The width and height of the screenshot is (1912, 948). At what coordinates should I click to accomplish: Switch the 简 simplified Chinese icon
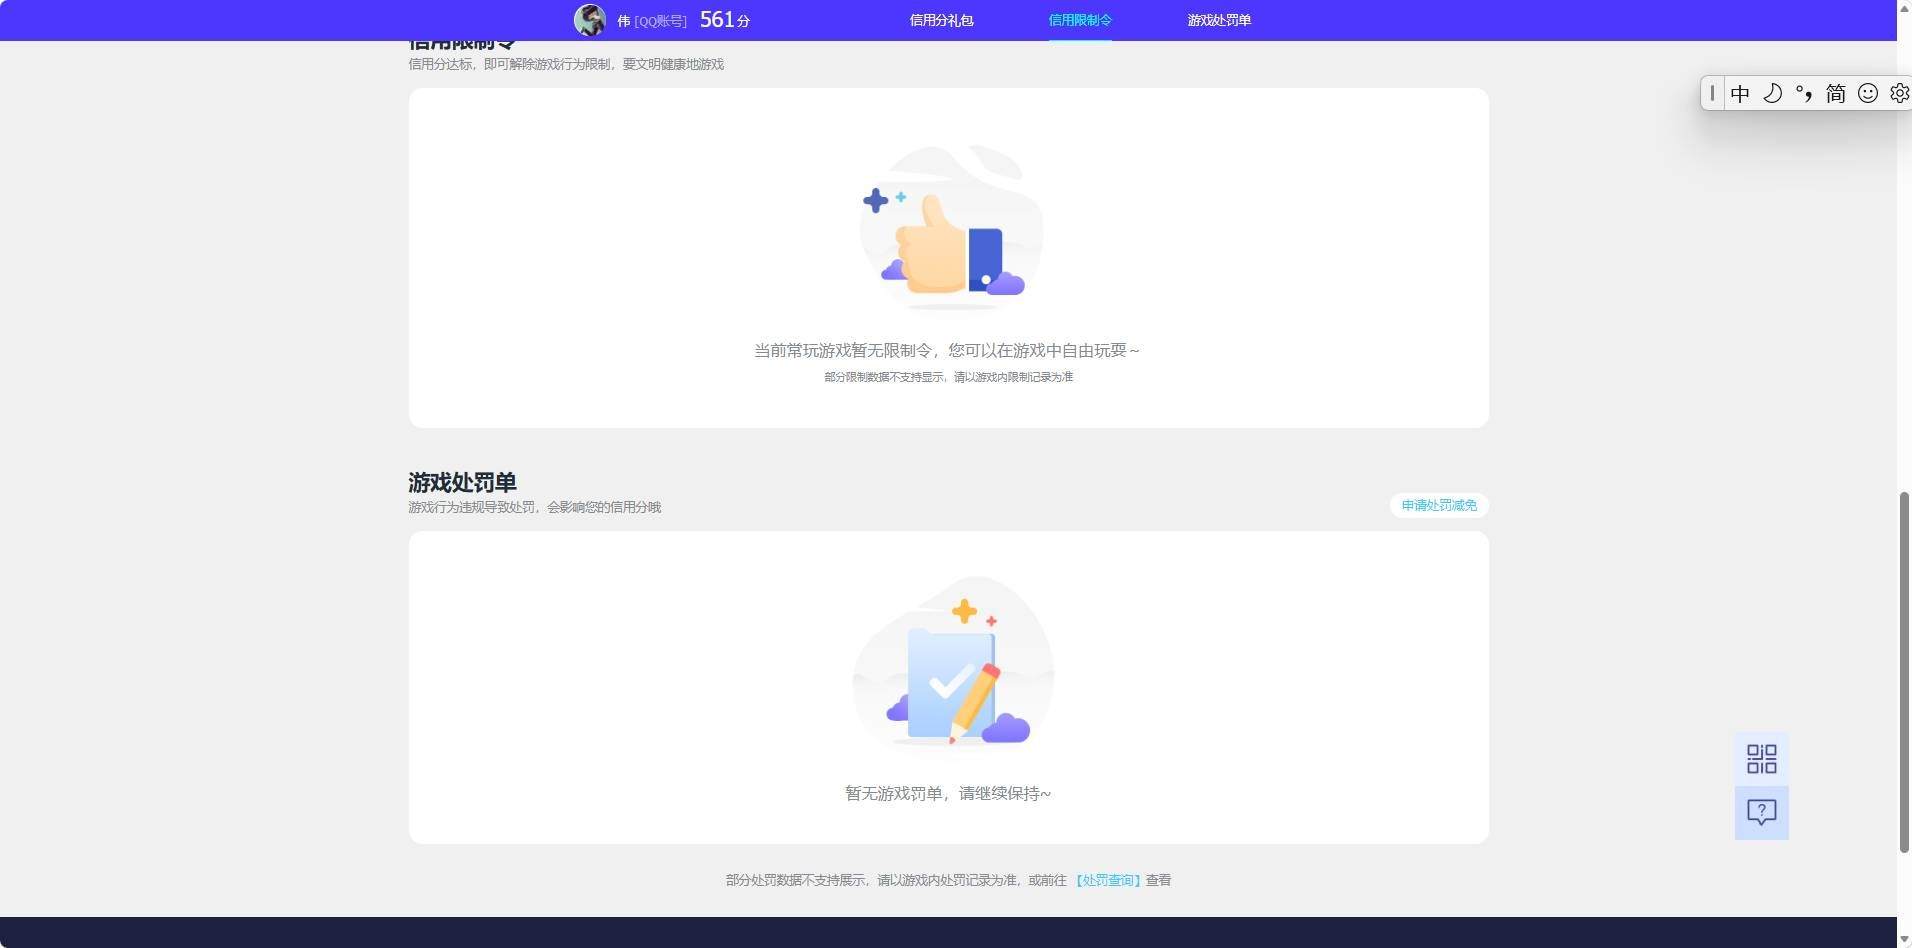(1835, 93)
